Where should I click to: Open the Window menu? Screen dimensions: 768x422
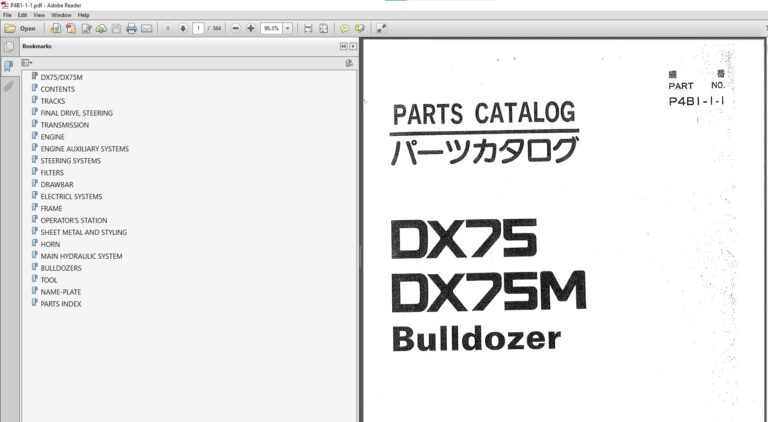tap(61, 15)
